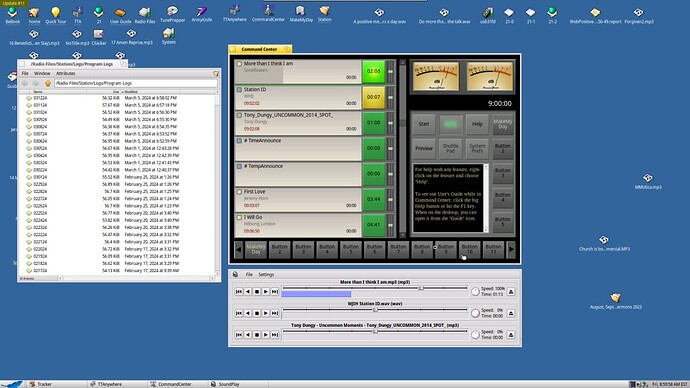Open the Quick Tour desktop icon
The height and width of the screenshot is (388, 690).
pyautogui.click(x=55, y=15)
